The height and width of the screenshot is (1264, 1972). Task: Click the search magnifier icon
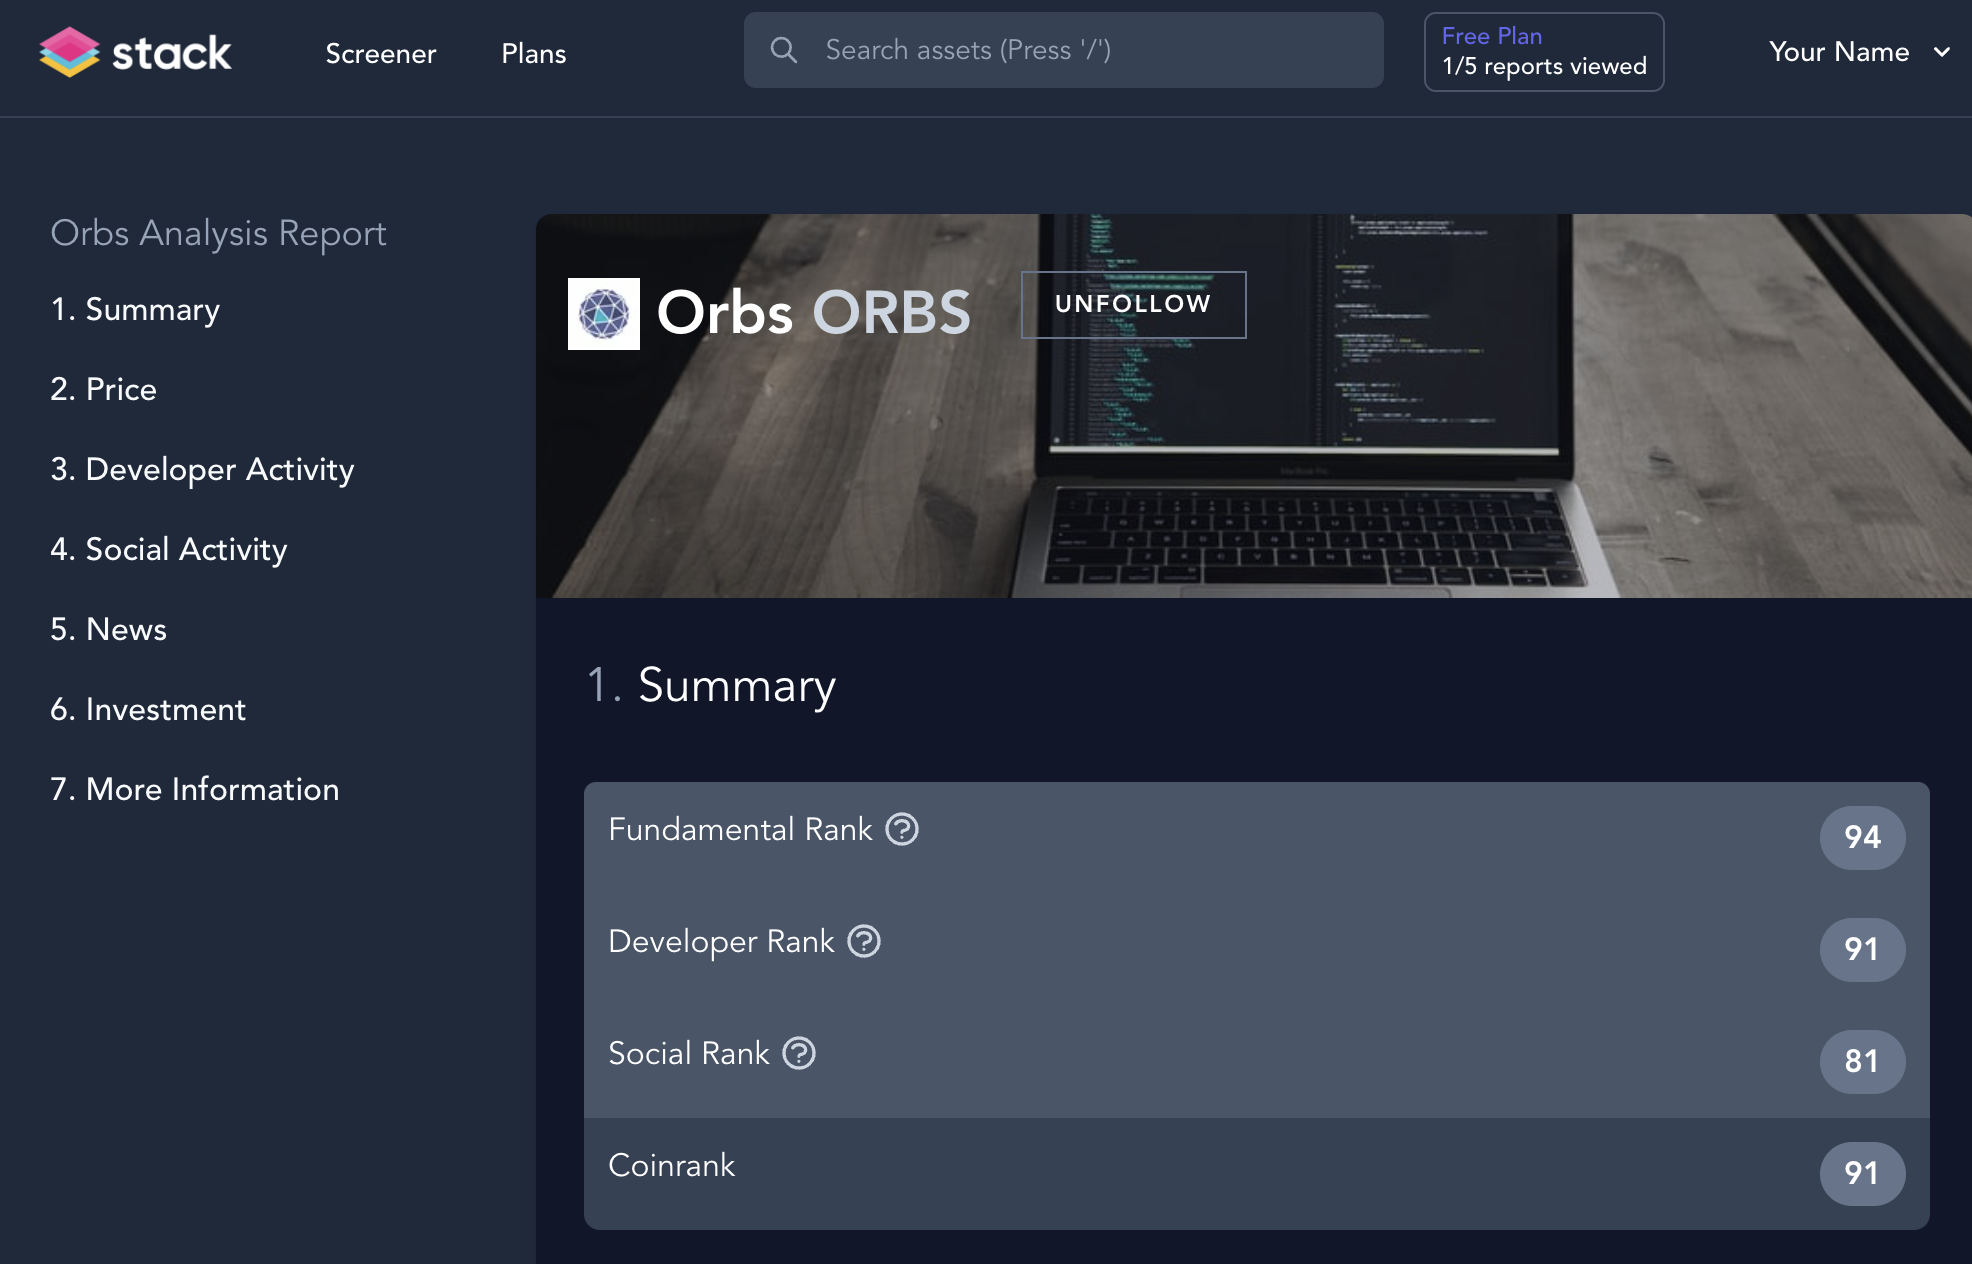784,50
